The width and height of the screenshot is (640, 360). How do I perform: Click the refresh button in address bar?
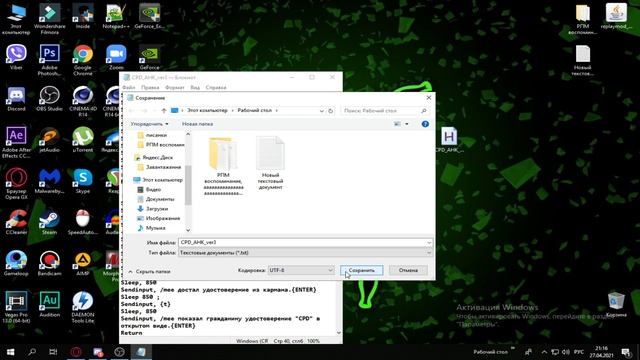(331, 111)
